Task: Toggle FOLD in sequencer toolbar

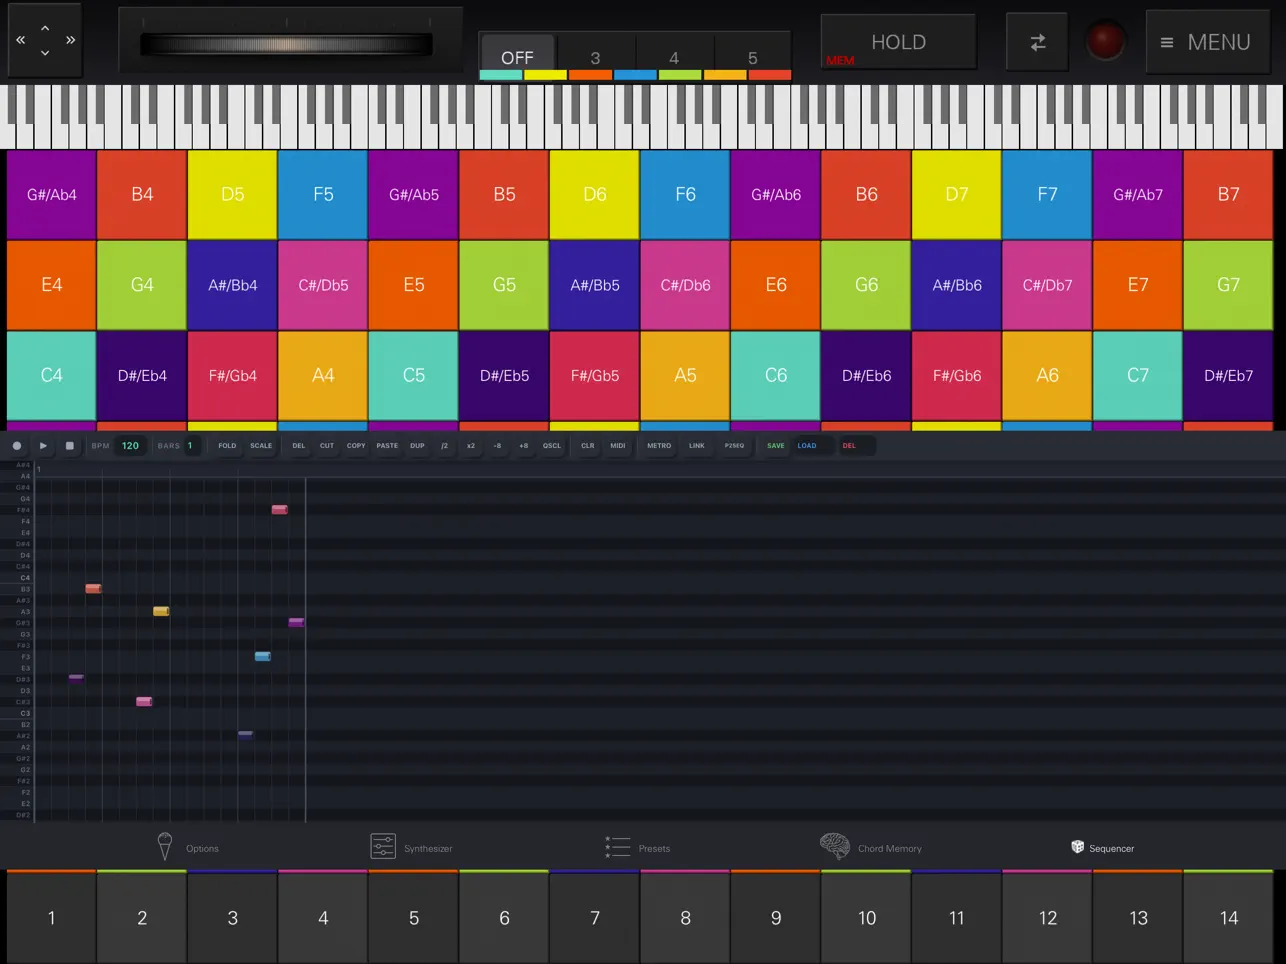Action: (227, 446)
